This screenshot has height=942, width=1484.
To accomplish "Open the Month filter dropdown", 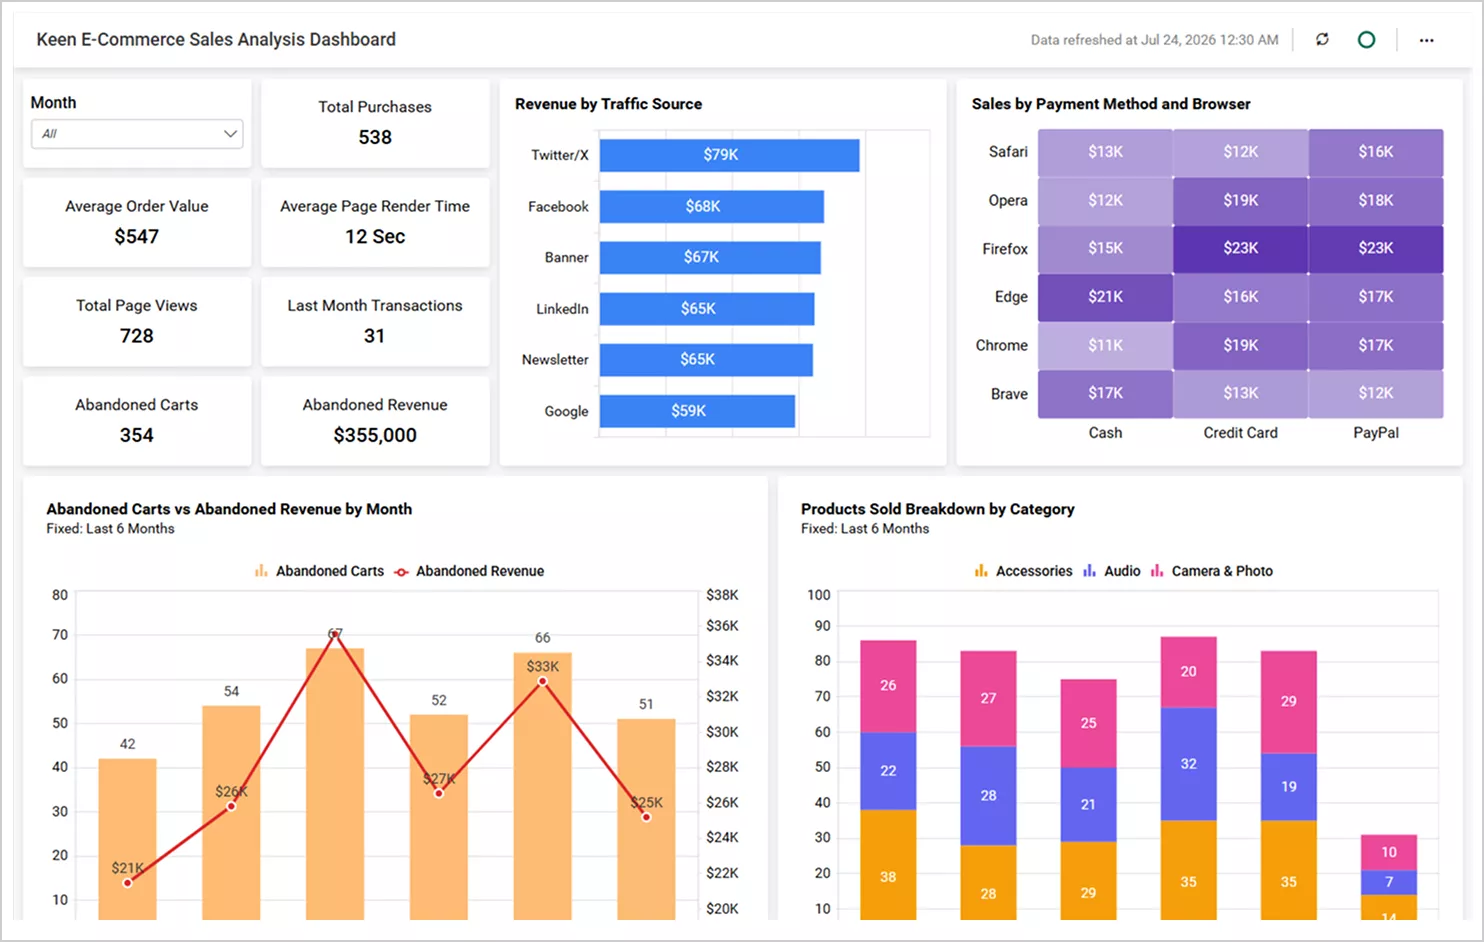I will point(137,134).
